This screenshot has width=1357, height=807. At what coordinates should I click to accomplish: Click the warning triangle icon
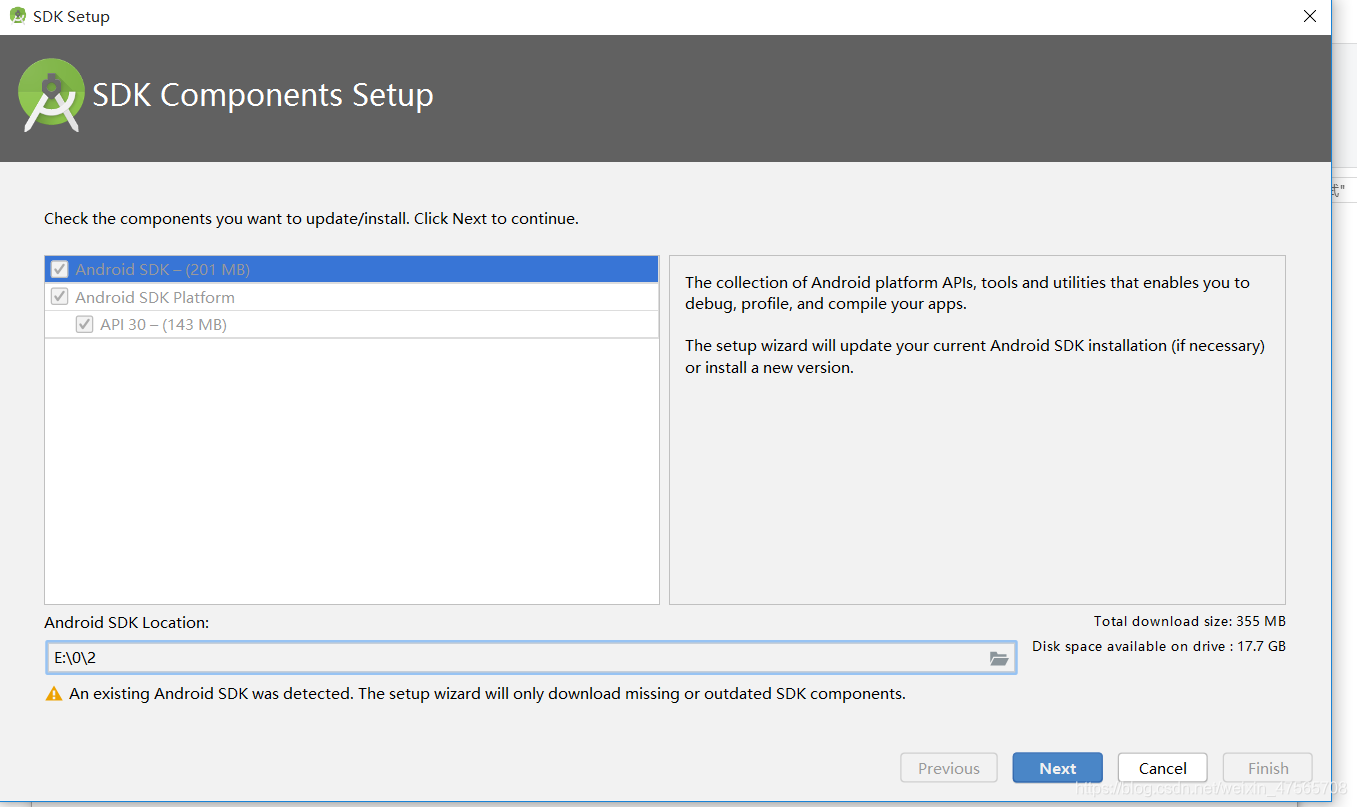[x=54, y=694]
